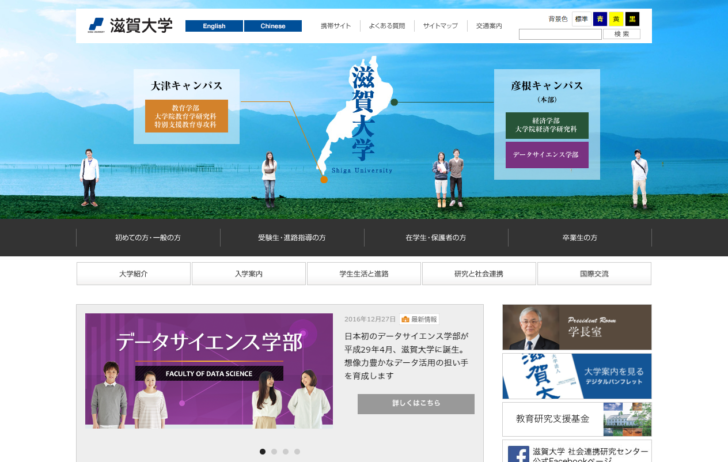The height and width of the screenshot is (462, 728).
Task: Select 在学生・保護者の方 navigation item
Action: 436,237
